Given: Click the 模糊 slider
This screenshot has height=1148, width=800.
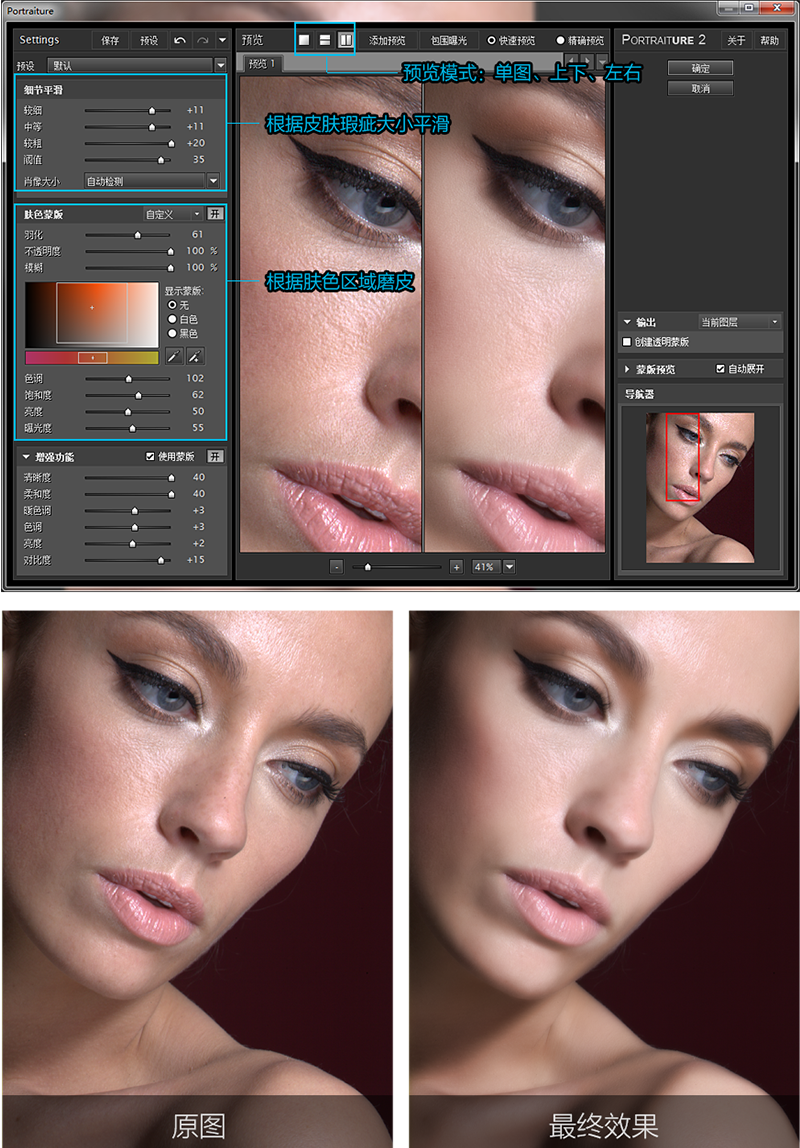Looking at the screenshot, I should pos(128,268).
